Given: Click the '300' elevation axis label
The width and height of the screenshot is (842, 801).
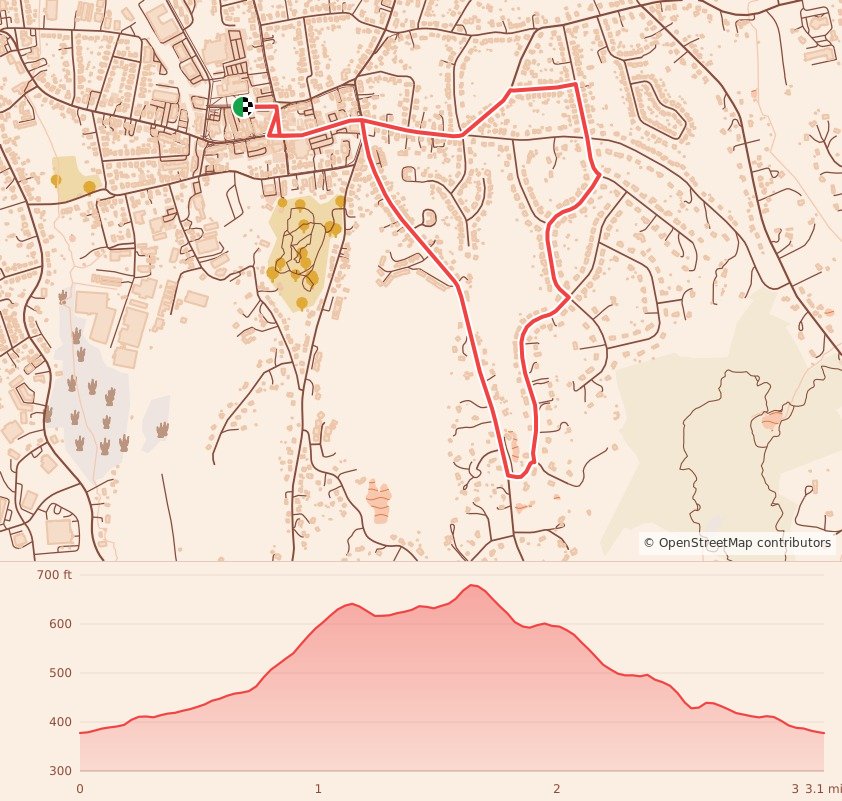Looking at the screenshot, I should point(60,771).
